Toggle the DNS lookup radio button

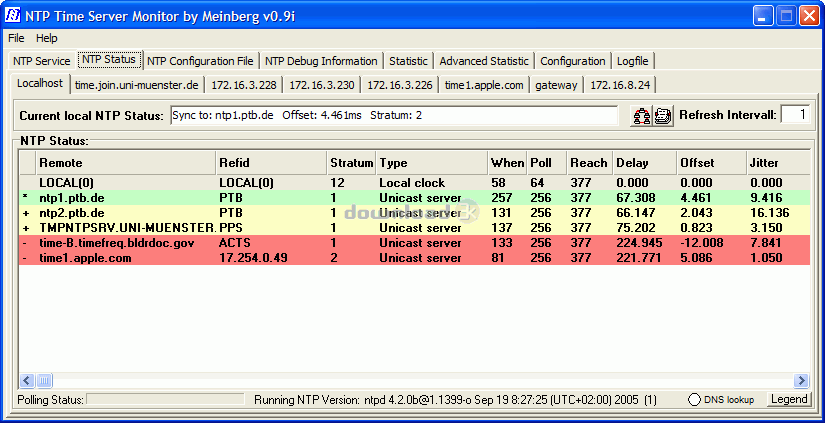[x=694, y=400]
